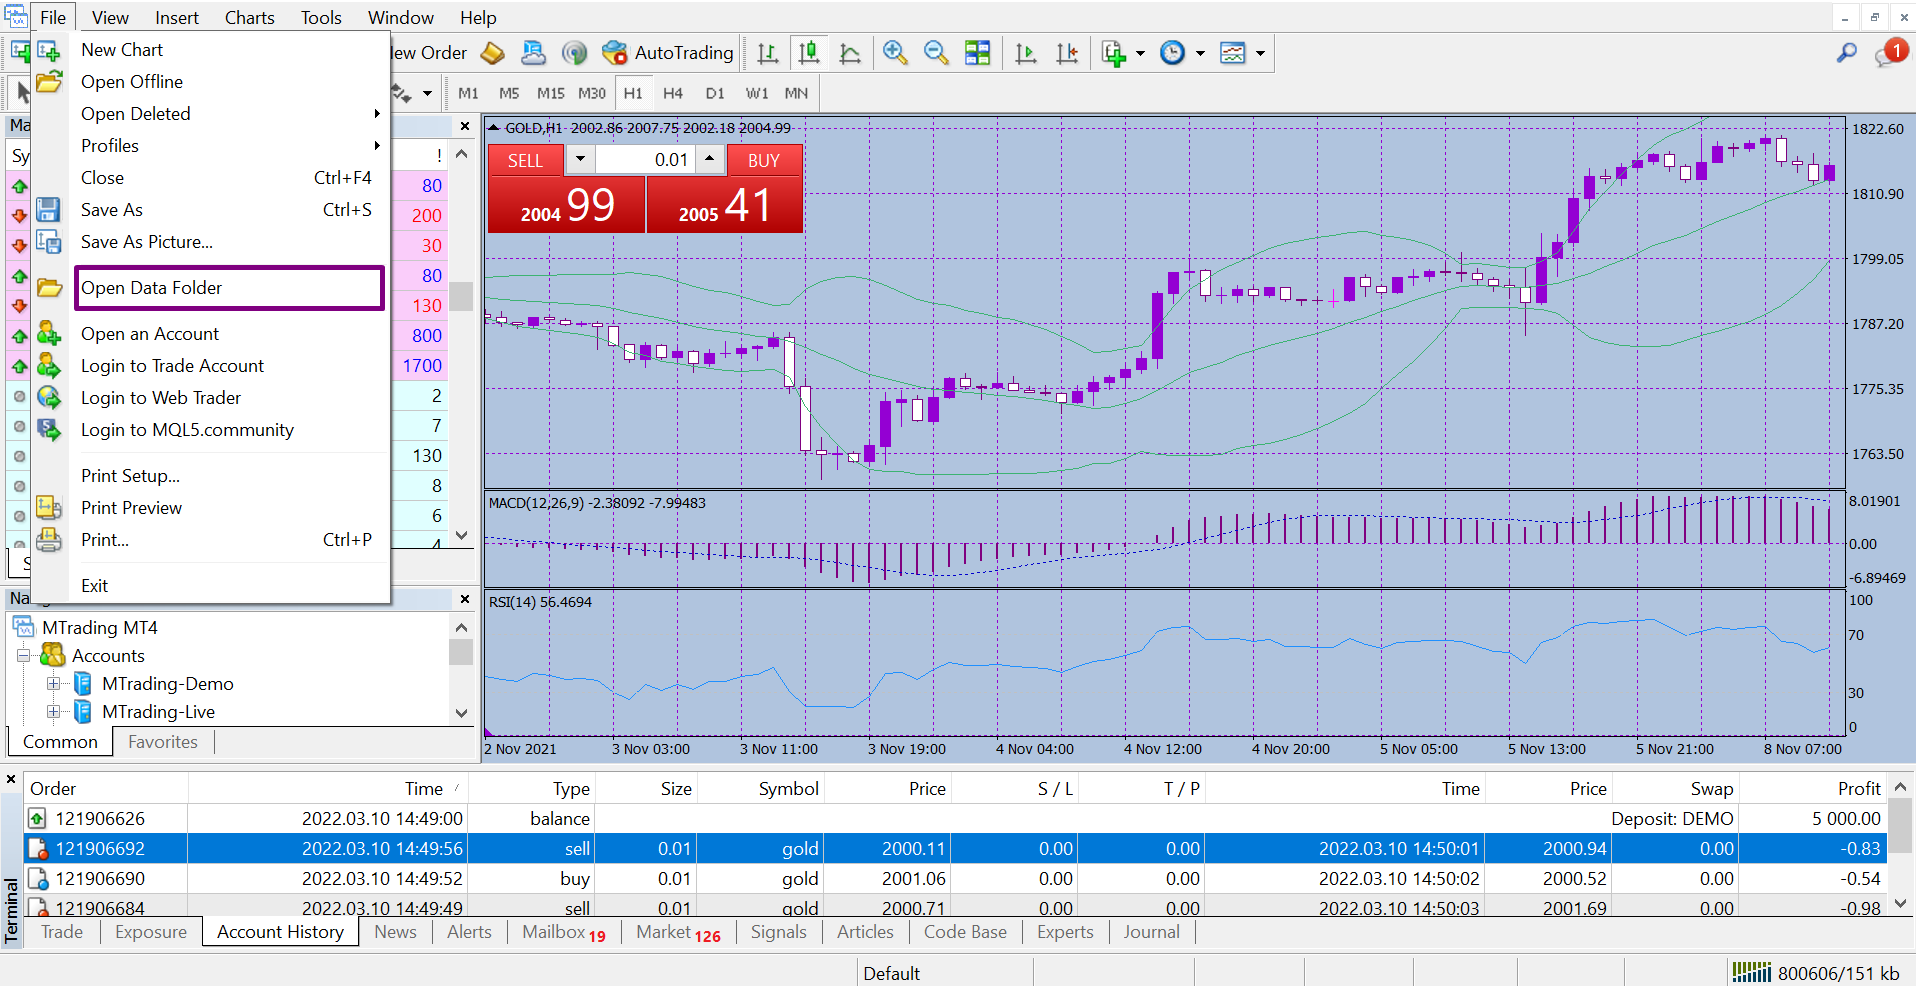Viewport: 1916px width, 986px height.
Task: Select the MN timeframe
Action: (x=796, y=93)
